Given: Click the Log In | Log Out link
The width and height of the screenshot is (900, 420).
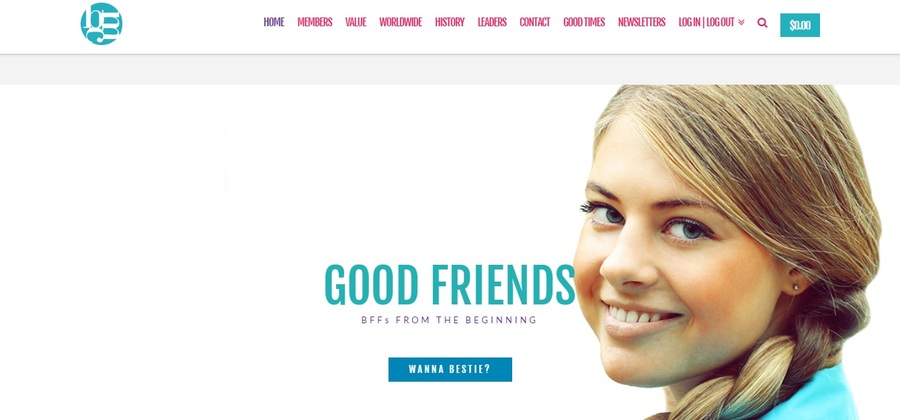Looking at the screenshot, I should (706, 22).
